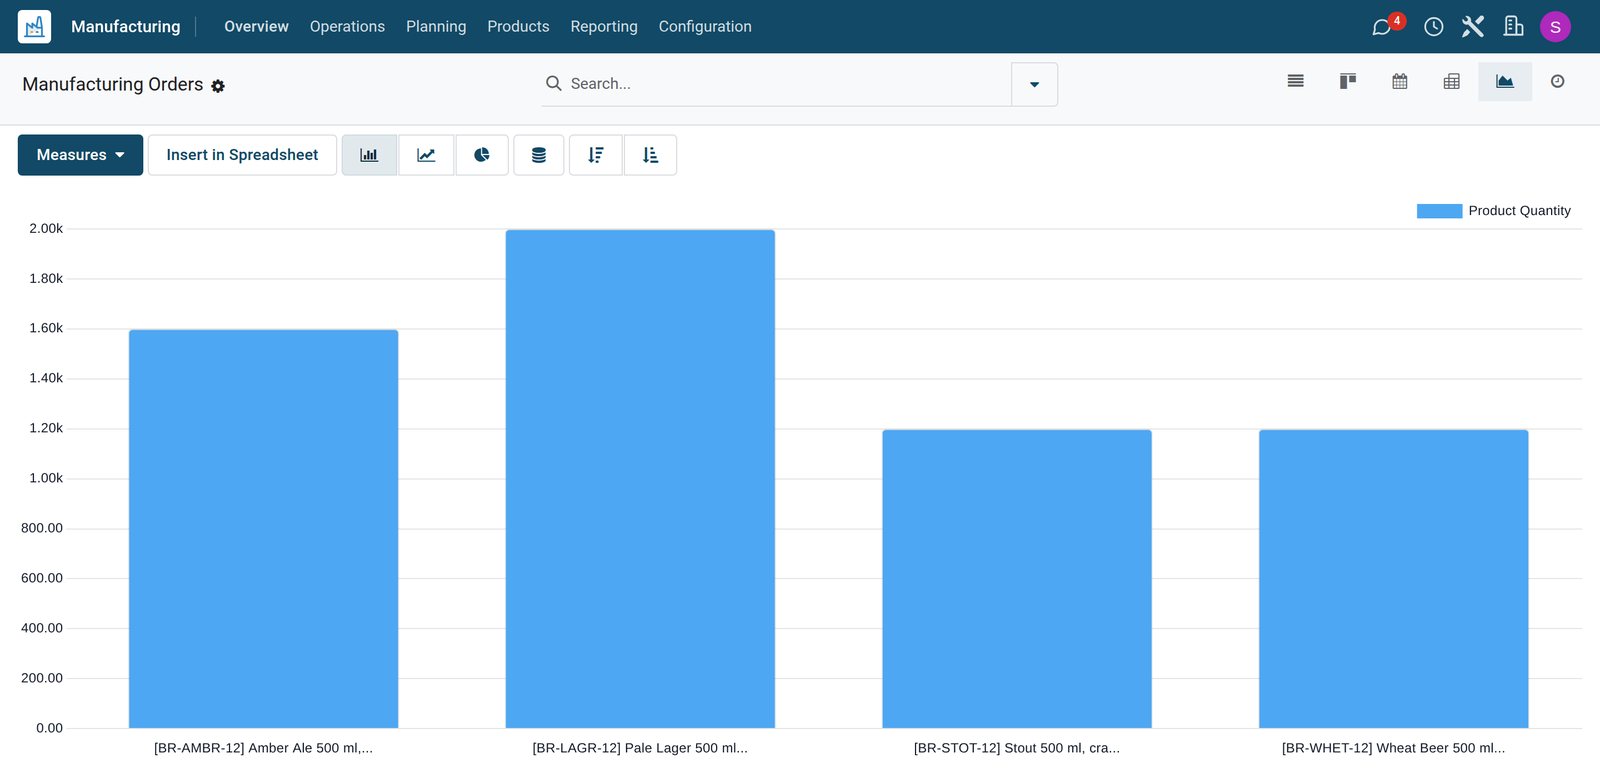The image size is (1600, 777).
Task: Sort bars in descending order
Action: (596, 155)
